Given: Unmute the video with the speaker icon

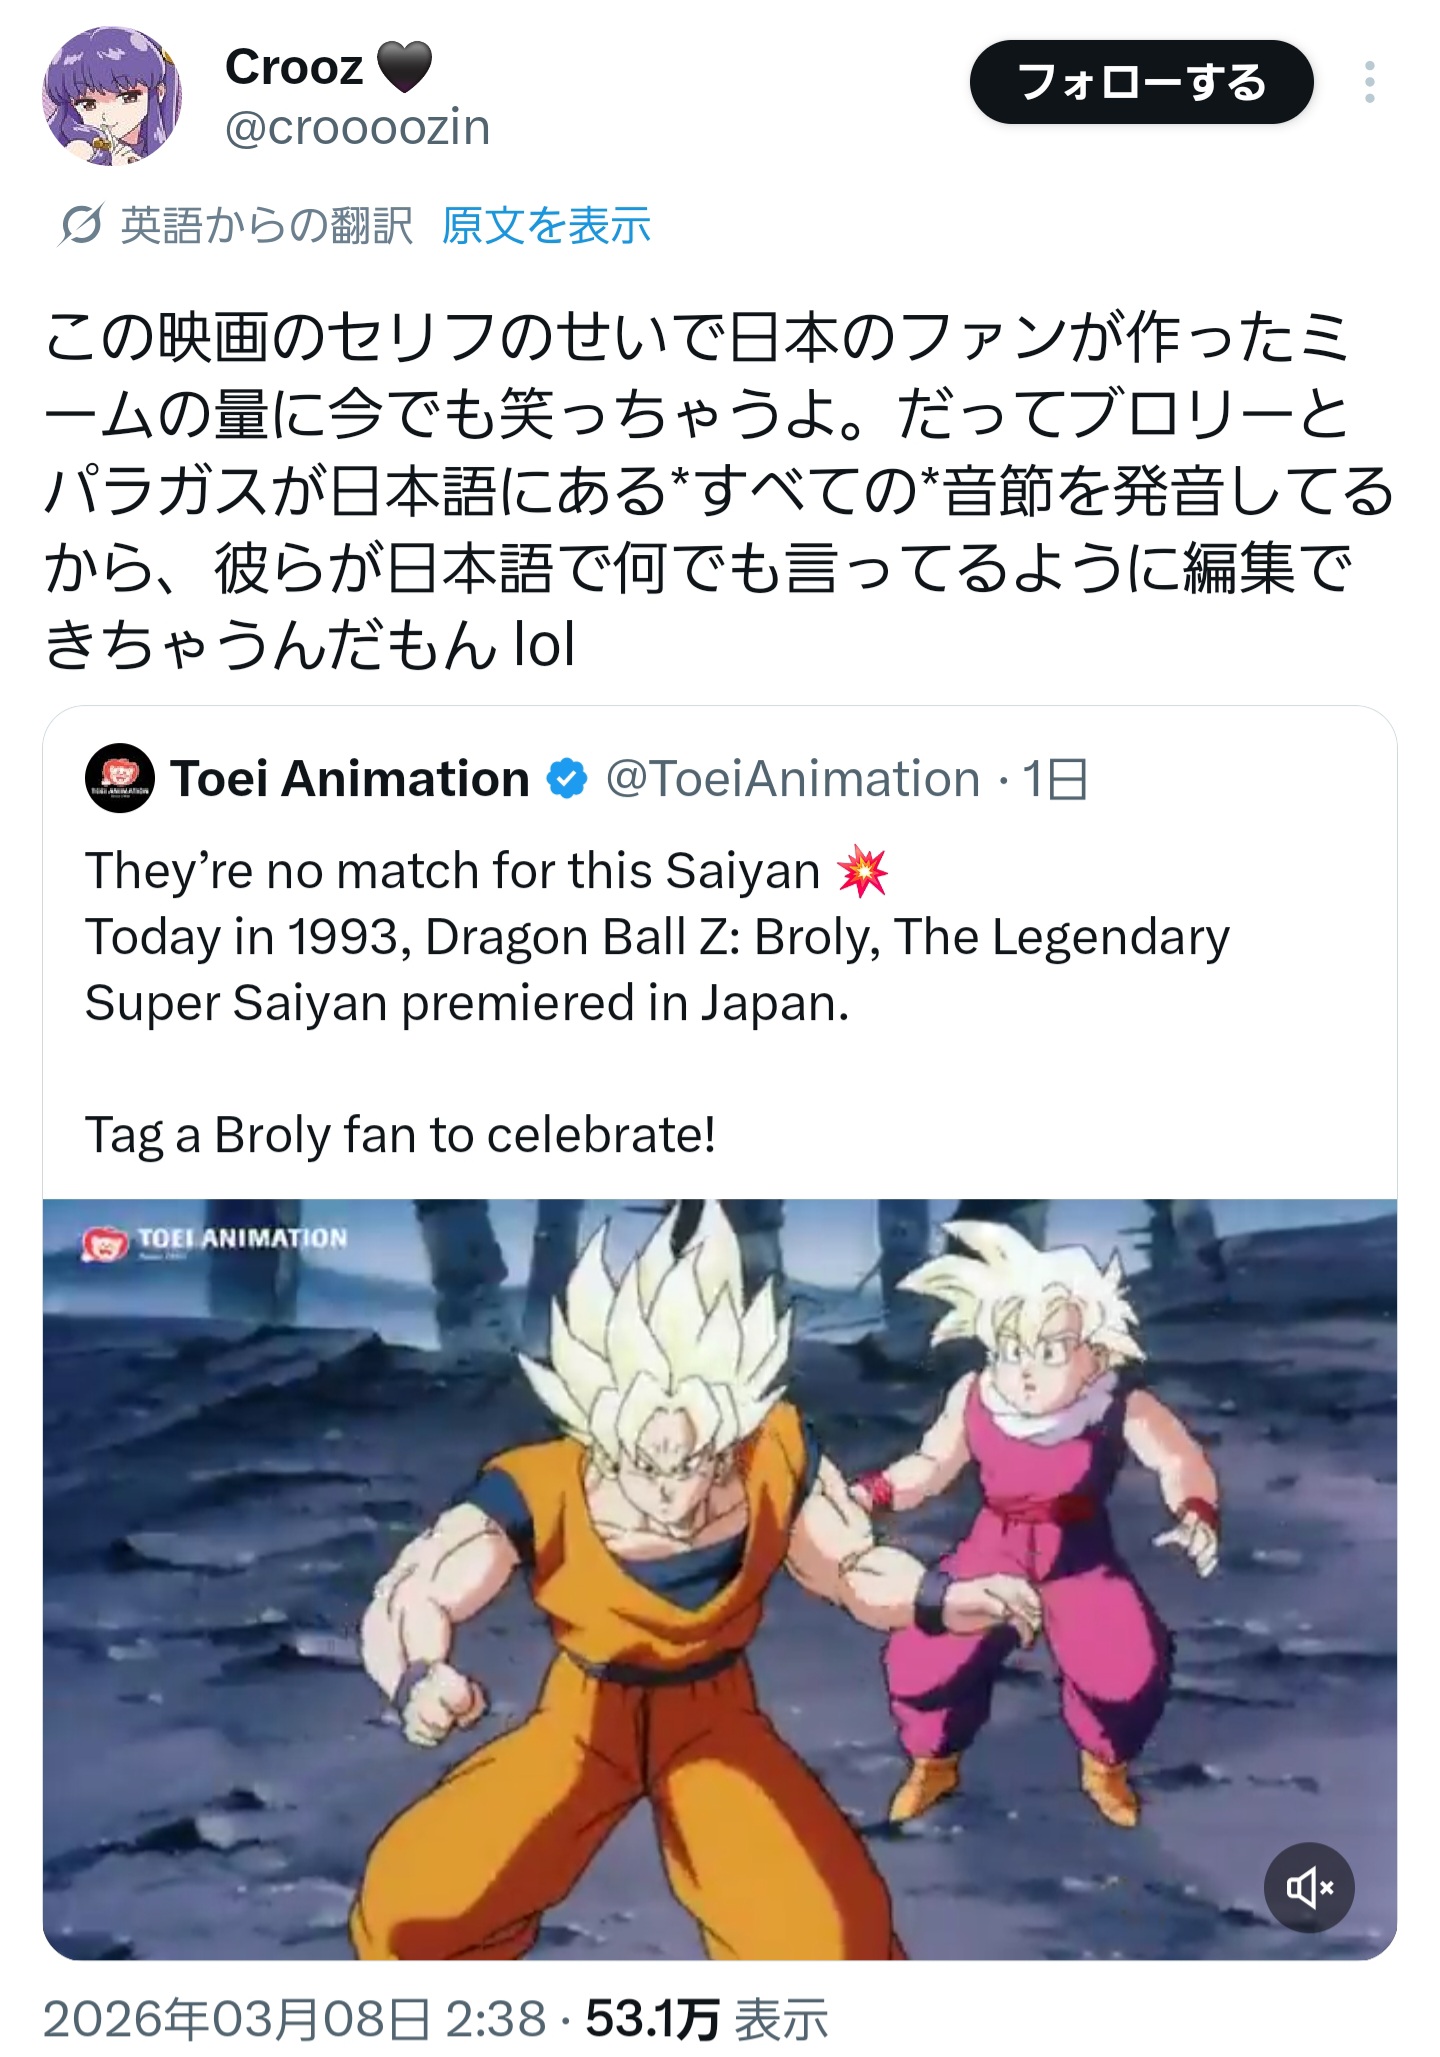Looking at the screenshot, I should point(1309,1888).
